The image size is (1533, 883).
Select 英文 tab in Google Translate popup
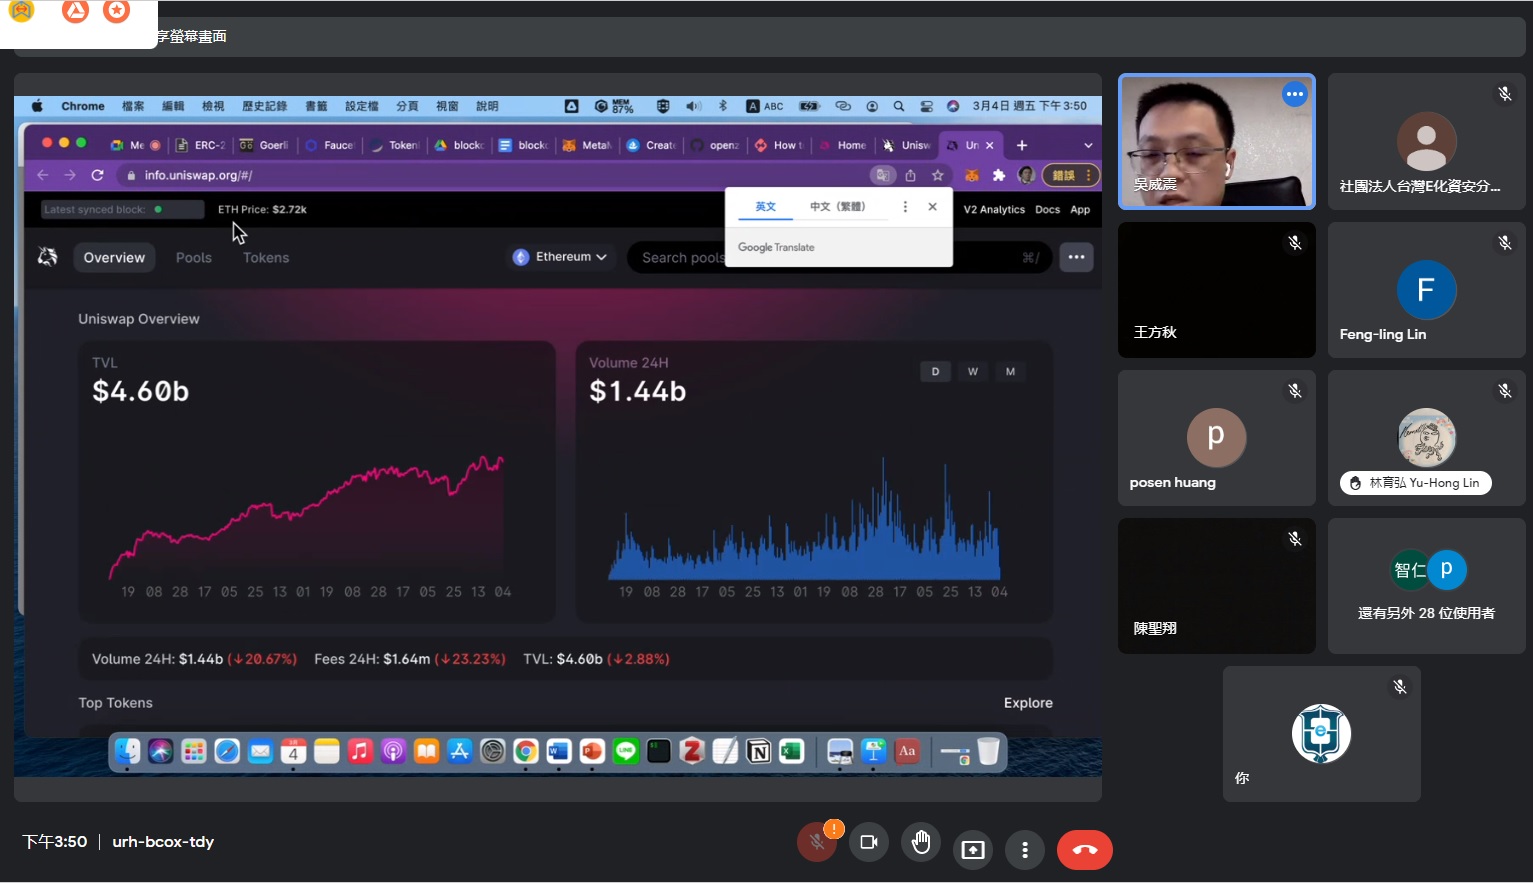tap(765, 206)
